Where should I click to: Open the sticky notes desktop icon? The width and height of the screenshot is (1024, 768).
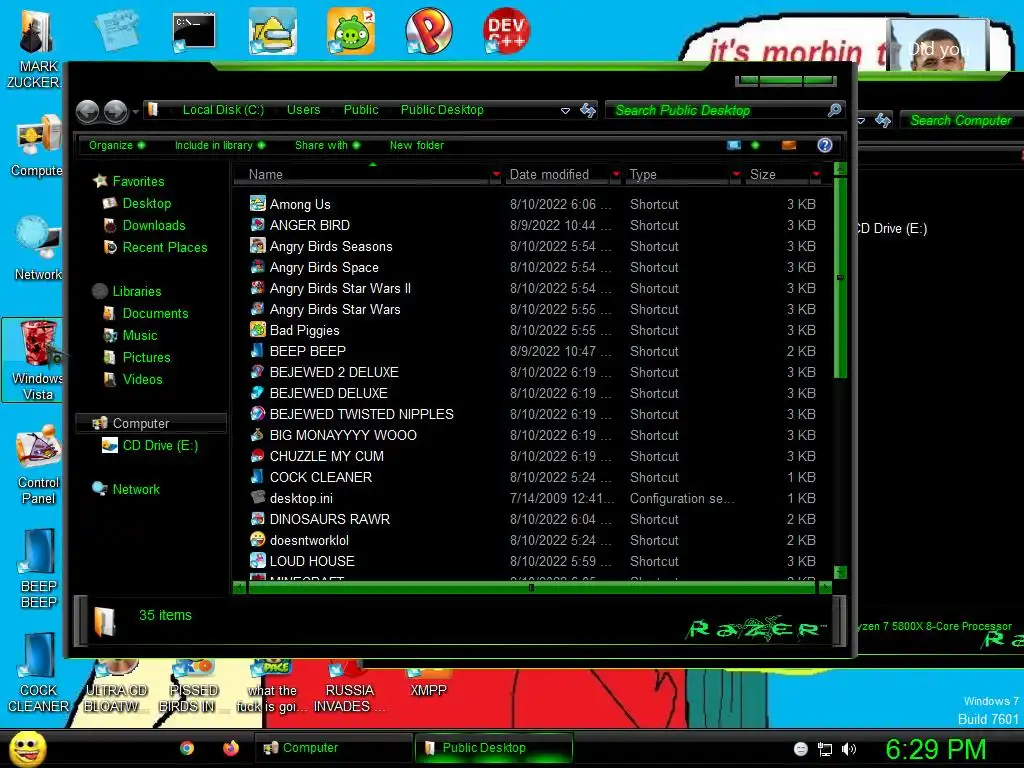pyautogui.click(x=117, y=31)
